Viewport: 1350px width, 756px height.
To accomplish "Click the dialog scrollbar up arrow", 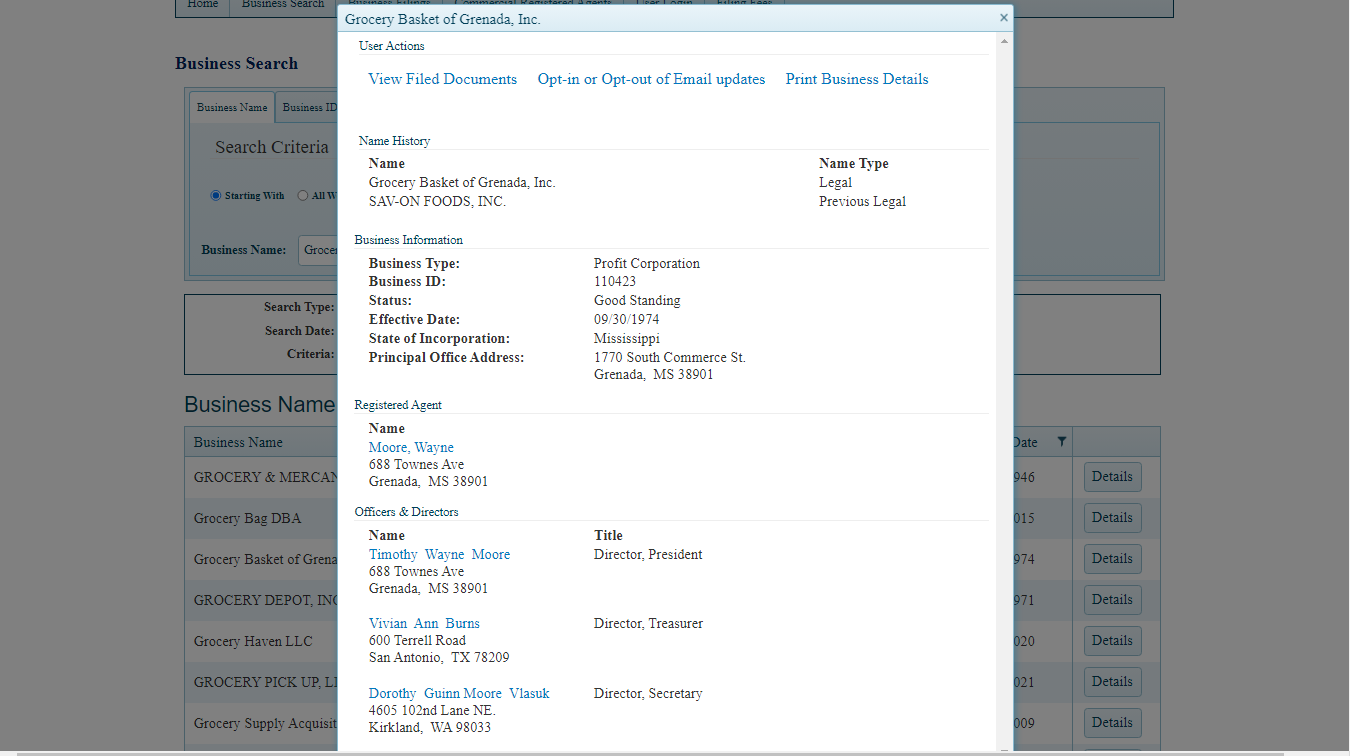I will pyautogui.click(x=1004, y=41).
